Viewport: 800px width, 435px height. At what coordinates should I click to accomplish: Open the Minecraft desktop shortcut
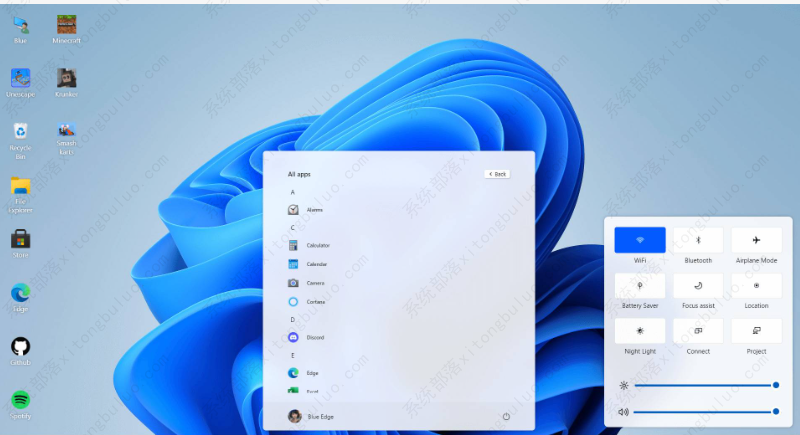pyautogui.click(x=66, y=25)
